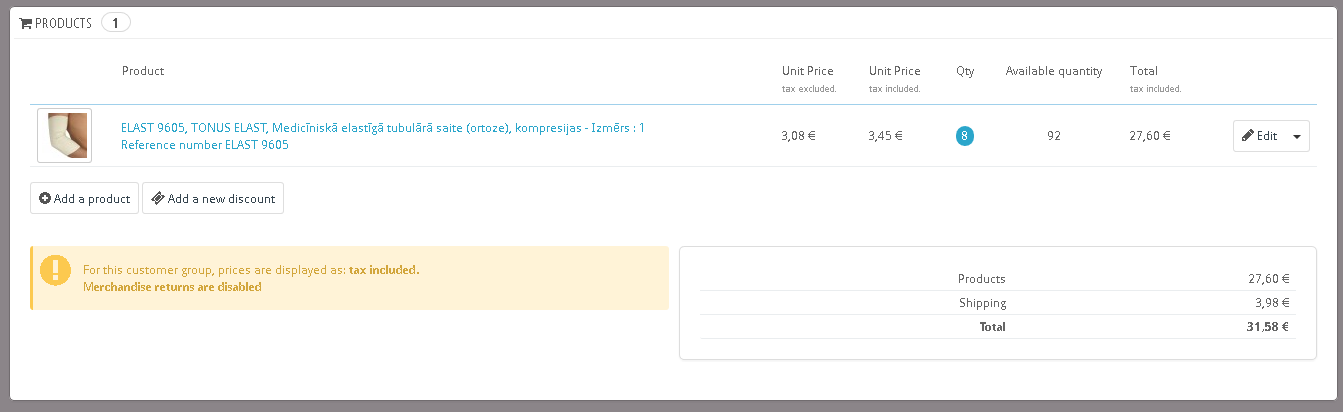Open the ELAST 9605 TONUS ELAST product link
The width and height of the screenshot is (1343, 412).
383,128
